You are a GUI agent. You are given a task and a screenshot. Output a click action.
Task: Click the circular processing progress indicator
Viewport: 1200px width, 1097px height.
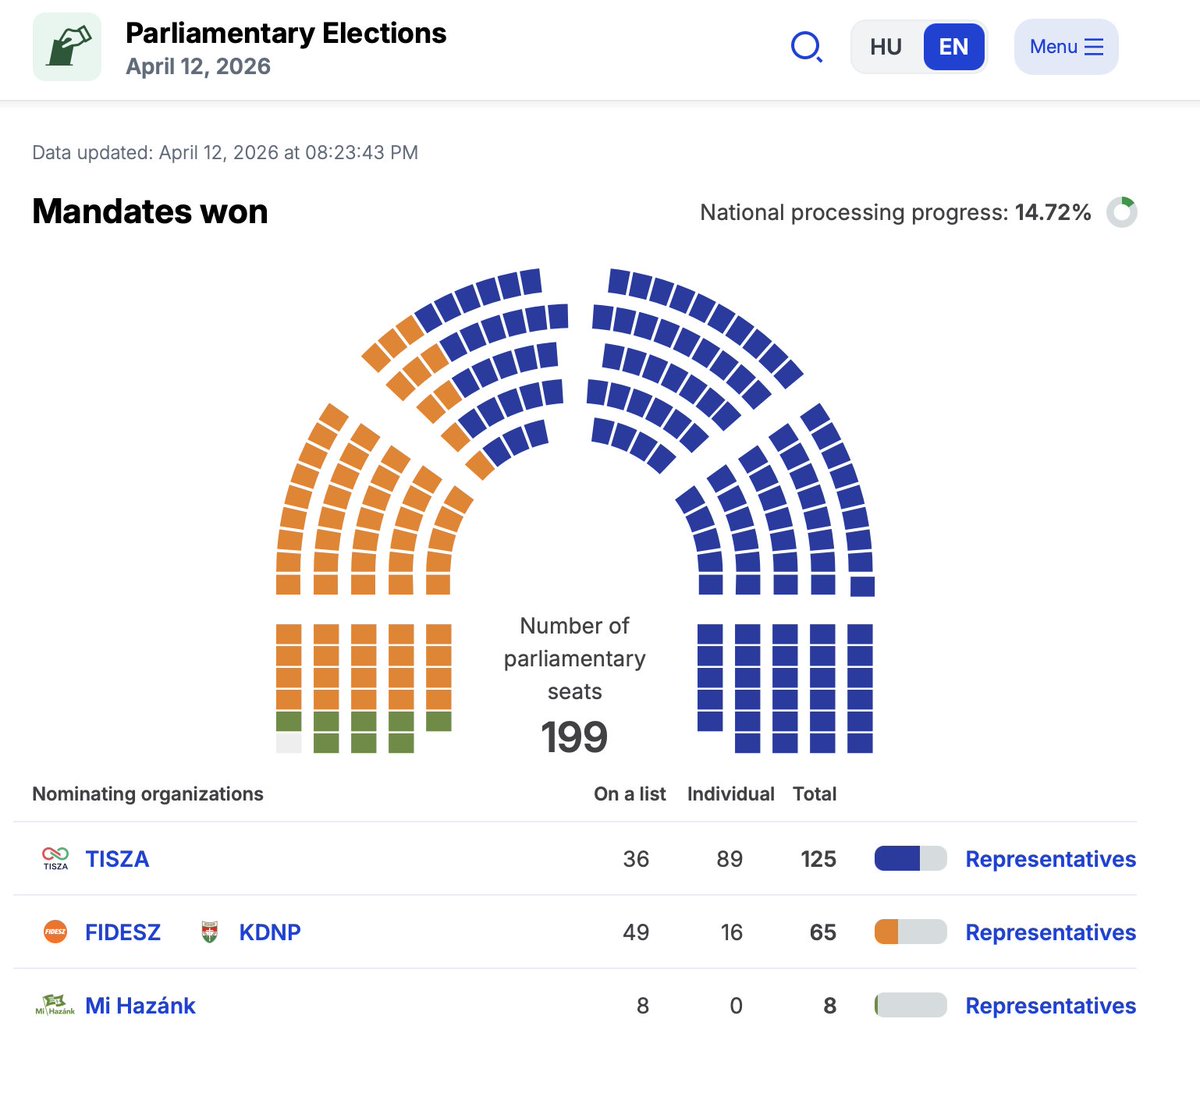(1122, 212)
